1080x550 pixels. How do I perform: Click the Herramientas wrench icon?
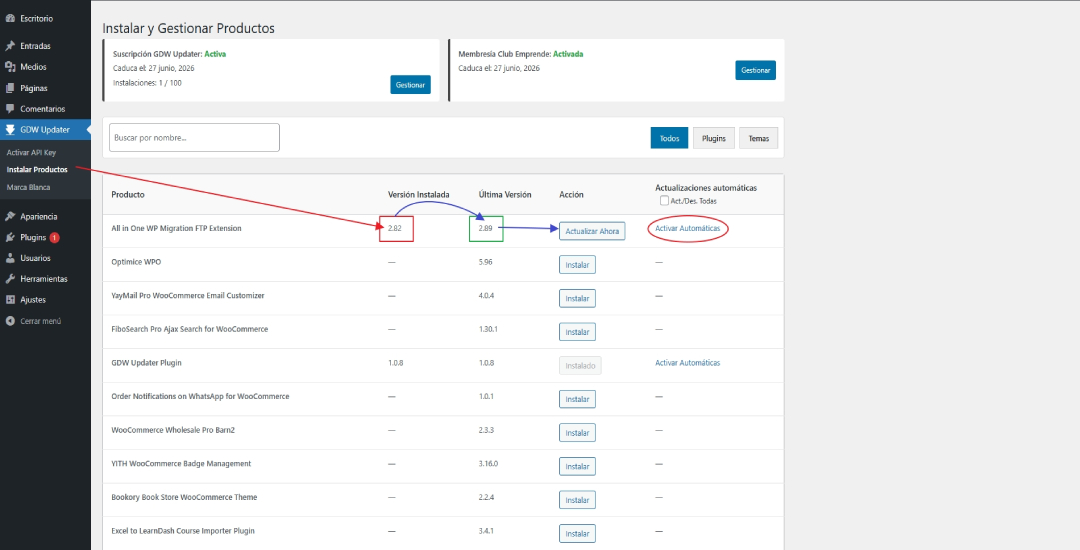pos(10,279)
